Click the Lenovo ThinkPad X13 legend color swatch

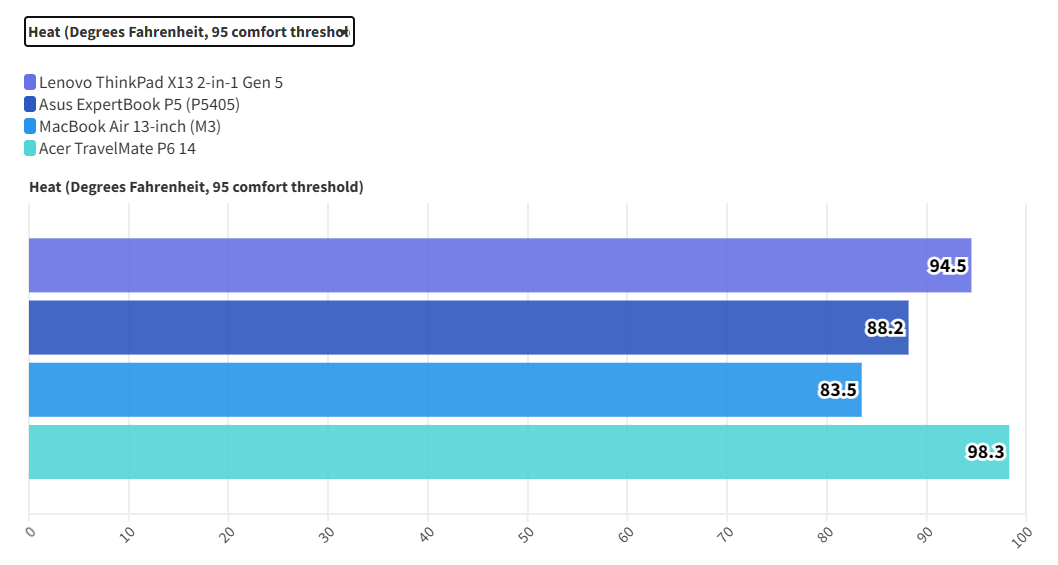tap(30, 82)
